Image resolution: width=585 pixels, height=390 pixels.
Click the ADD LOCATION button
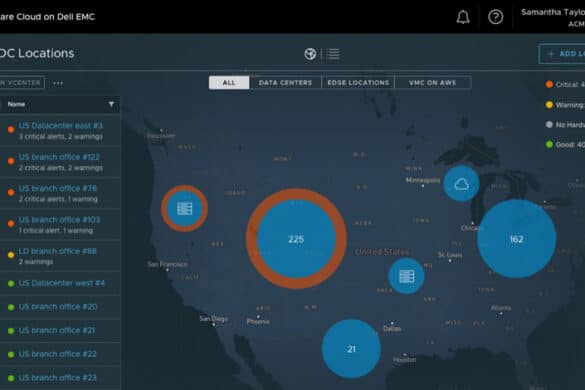[562, 54]
